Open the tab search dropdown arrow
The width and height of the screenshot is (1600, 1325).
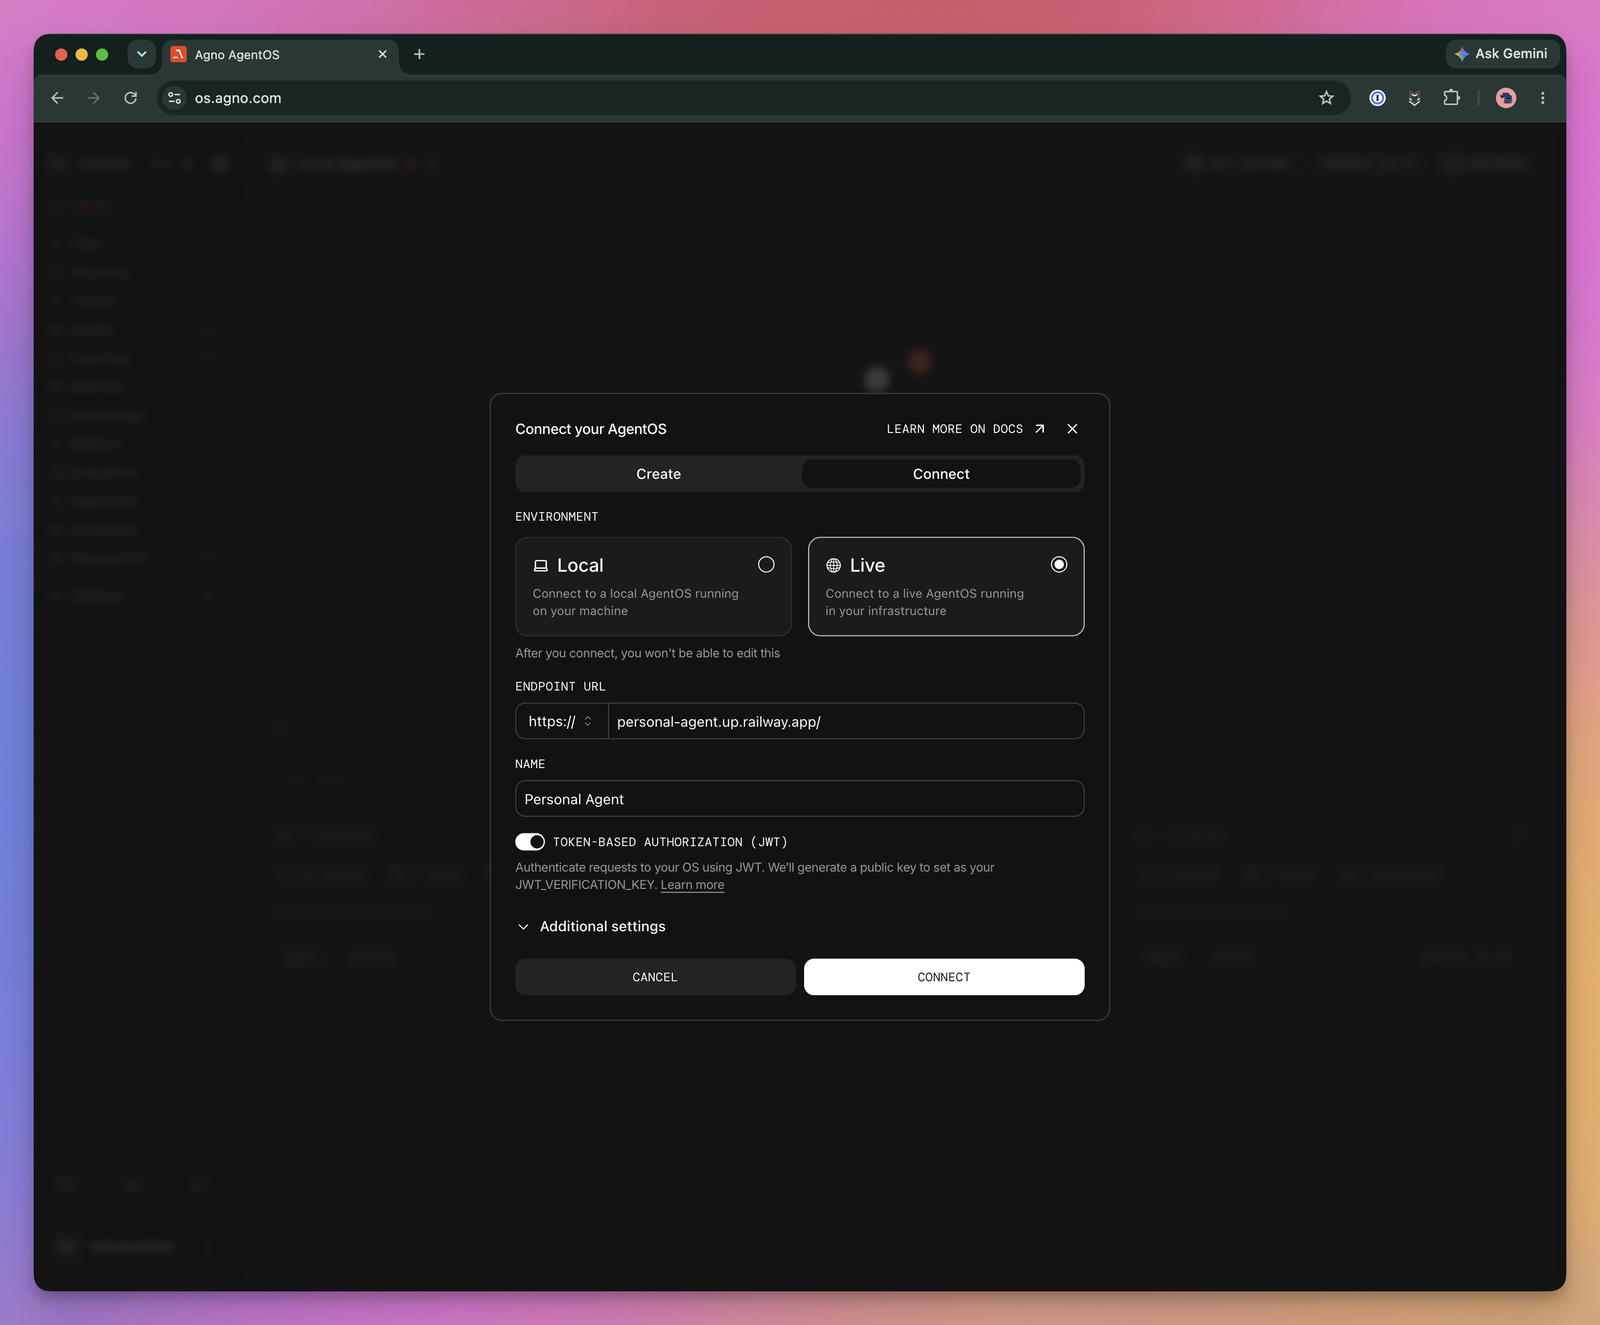[x=141, y=54]
